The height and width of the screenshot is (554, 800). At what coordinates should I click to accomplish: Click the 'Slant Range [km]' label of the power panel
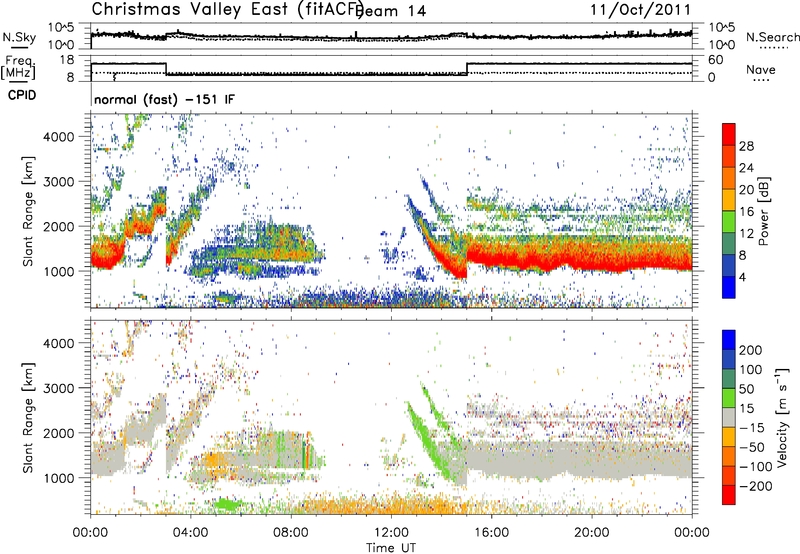[x=28, y=211]
